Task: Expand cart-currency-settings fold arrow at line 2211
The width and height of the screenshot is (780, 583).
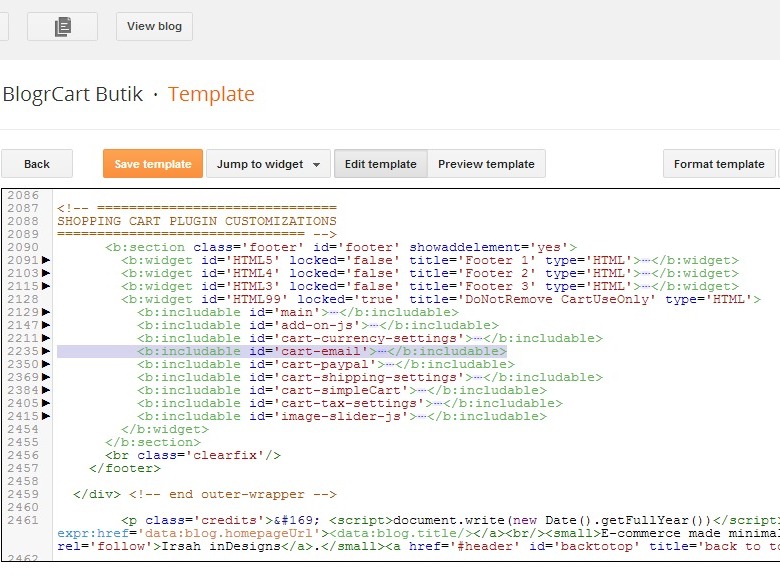Action: [x=46, y=339]
